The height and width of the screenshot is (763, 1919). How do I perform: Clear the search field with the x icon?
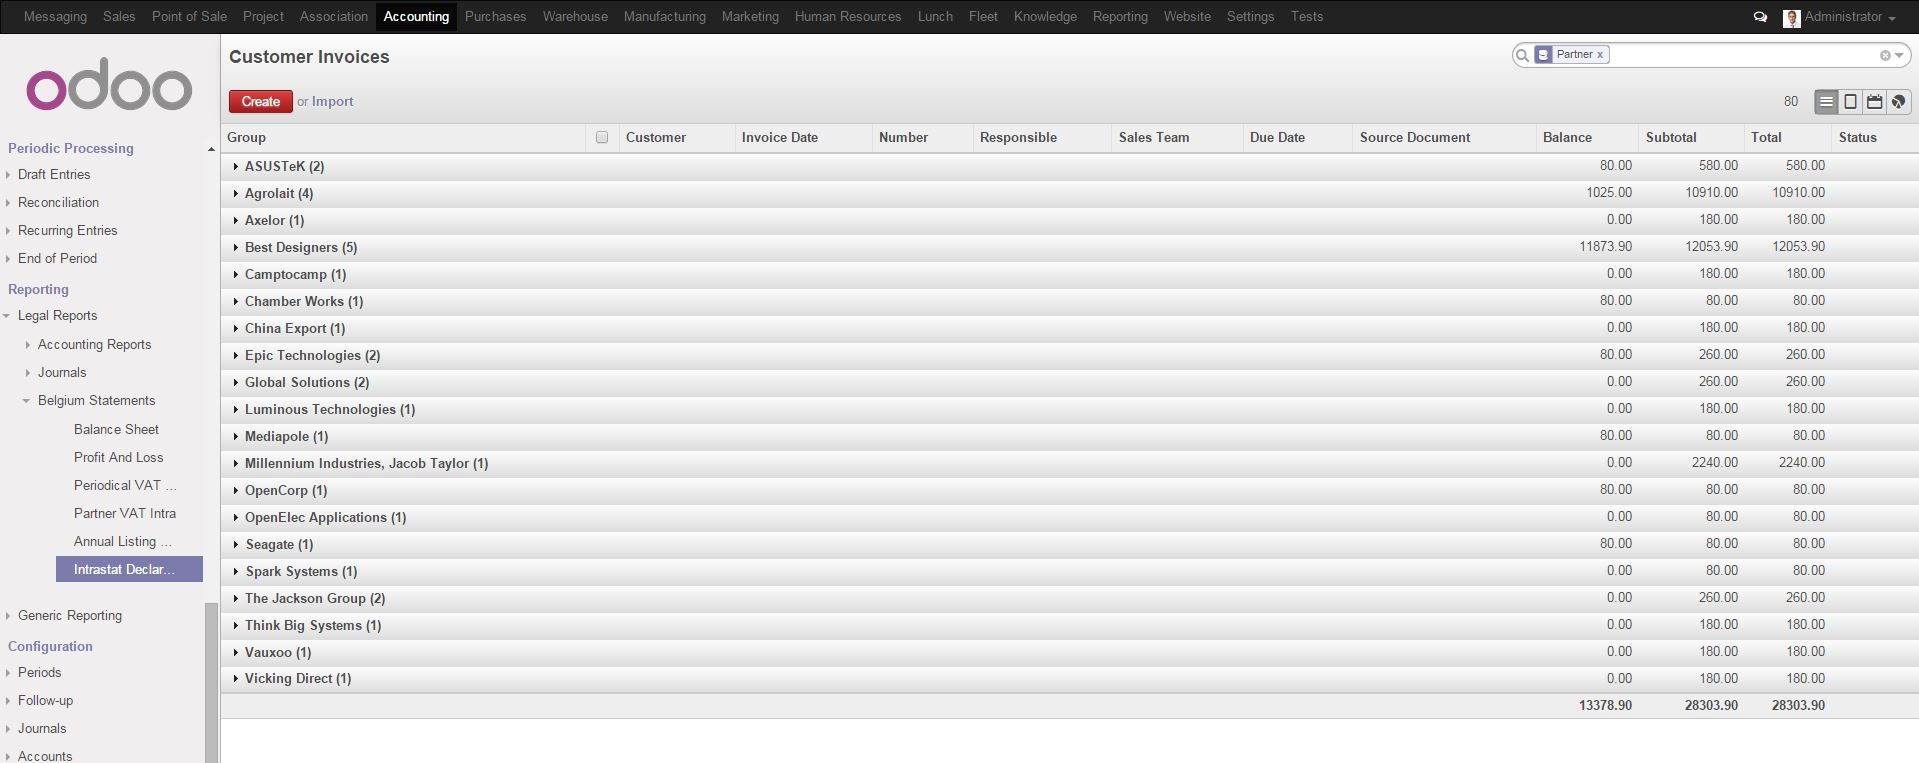pyautogui.click(x=1884, y=55)
